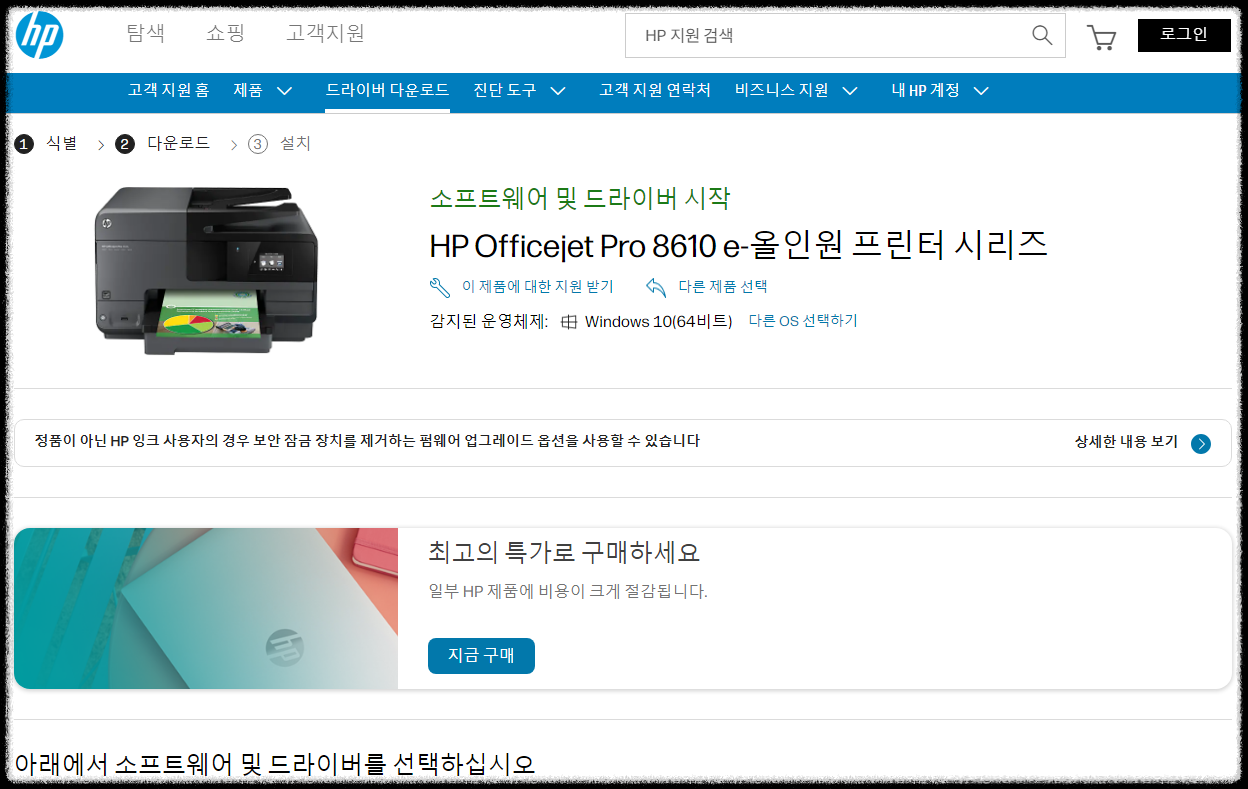
Task: Expand the 비즈니스 지원 dropdown
Action: (x=795, y=90)
